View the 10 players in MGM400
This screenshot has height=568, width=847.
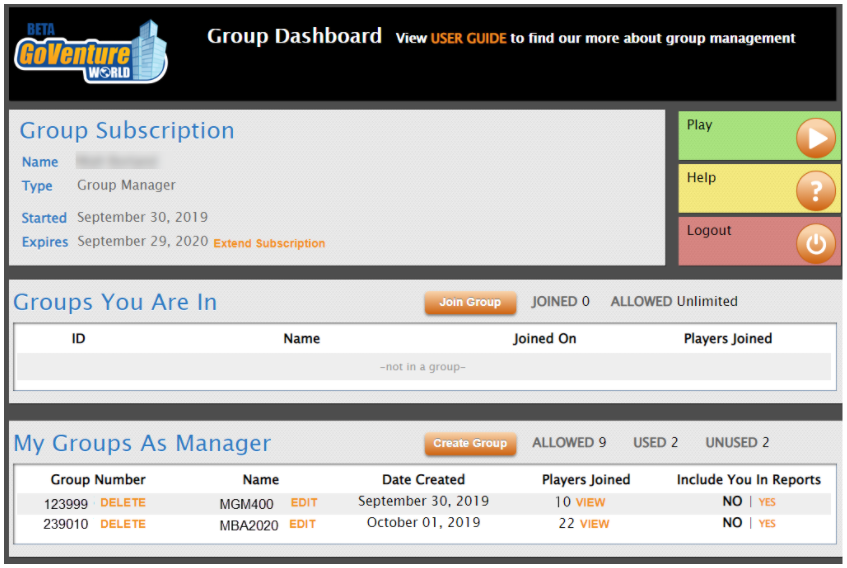click(590, 503)
